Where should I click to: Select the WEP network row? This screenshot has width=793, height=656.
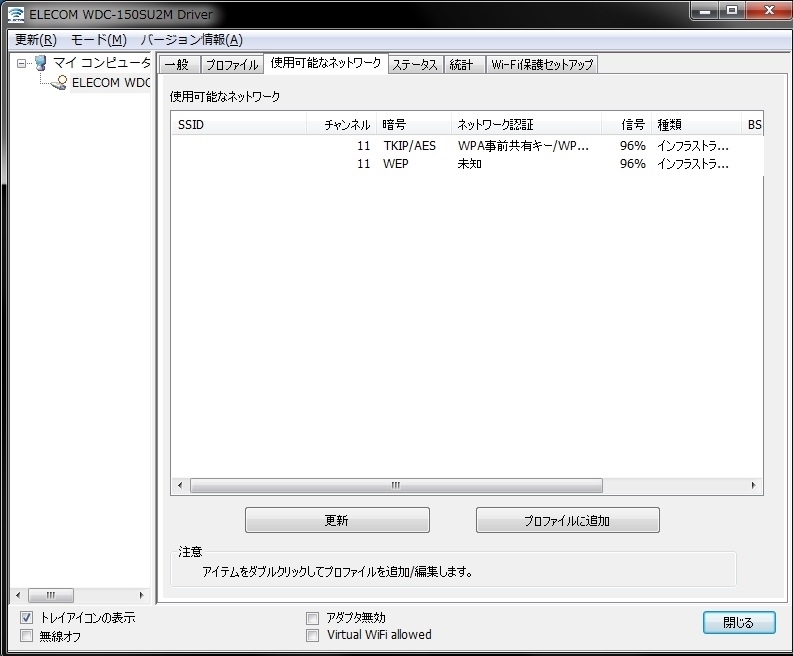click(x=467, y=164)
